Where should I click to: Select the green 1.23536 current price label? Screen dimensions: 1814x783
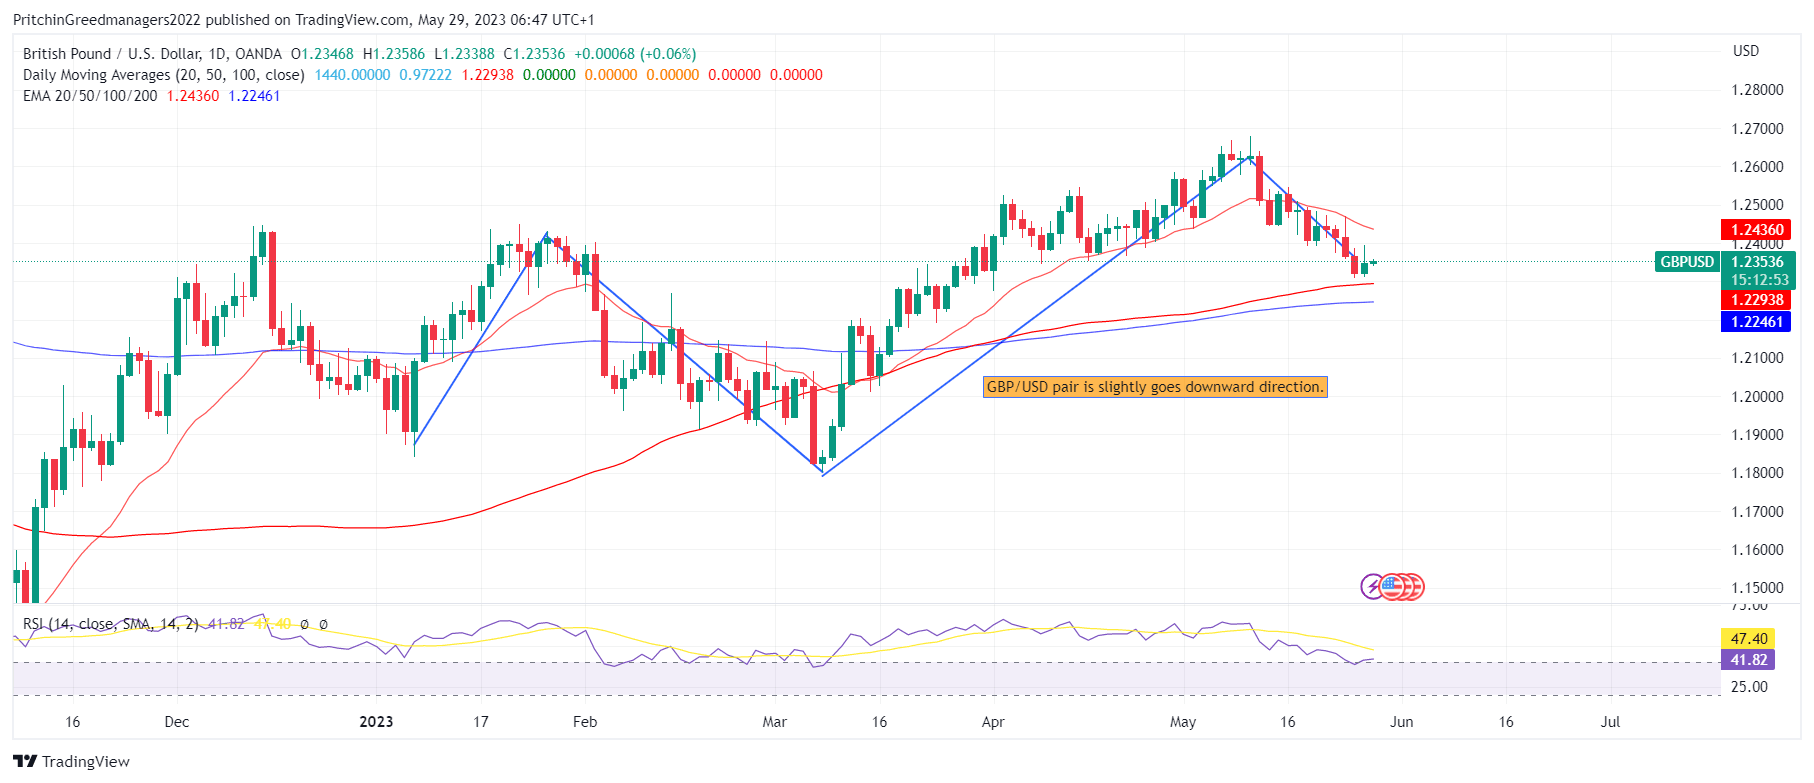(1757, 262)
